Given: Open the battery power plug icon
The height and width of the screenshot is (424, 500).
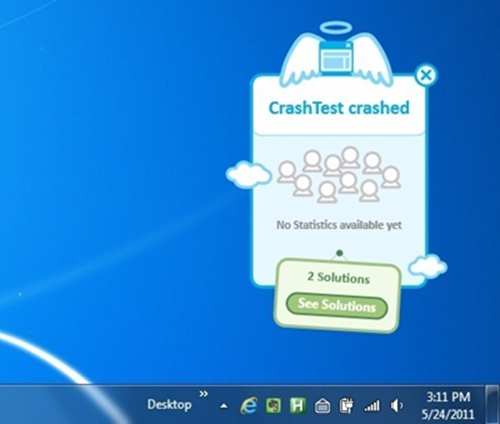Looking at the screenshot, I should (x=347, y=406).
